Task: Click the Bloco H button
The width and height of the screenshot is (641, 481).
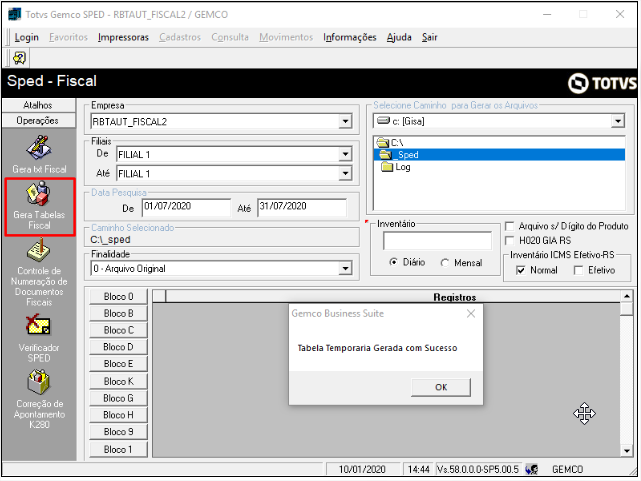Action: [x=118, y=415]
